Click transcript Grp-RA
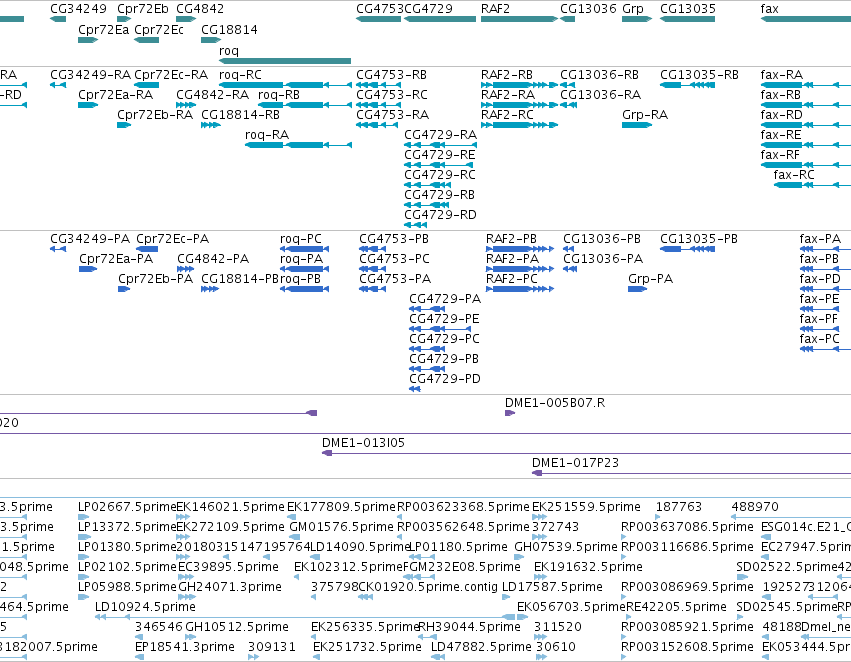 pyautogui.click(x=637, y=125)
